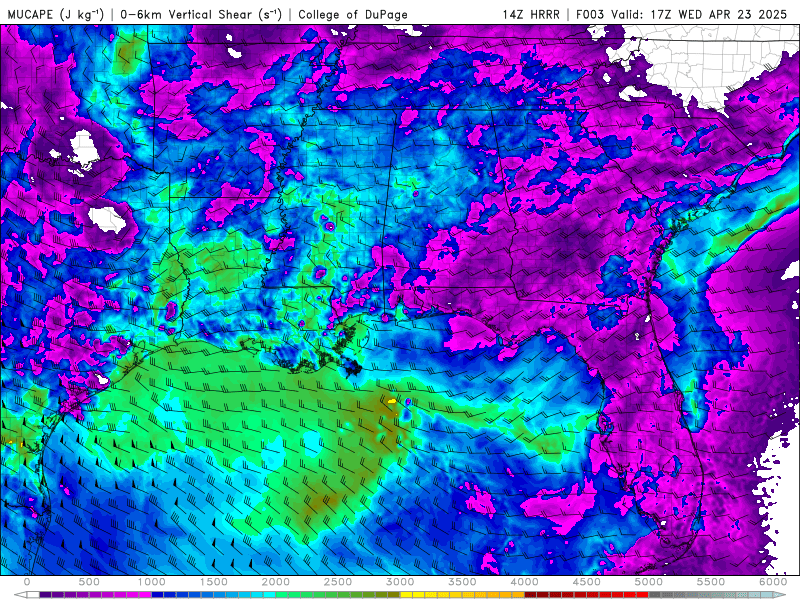Click the MUCAPE (J kg⁻¹) title label
800x600 pixels.
56,15
